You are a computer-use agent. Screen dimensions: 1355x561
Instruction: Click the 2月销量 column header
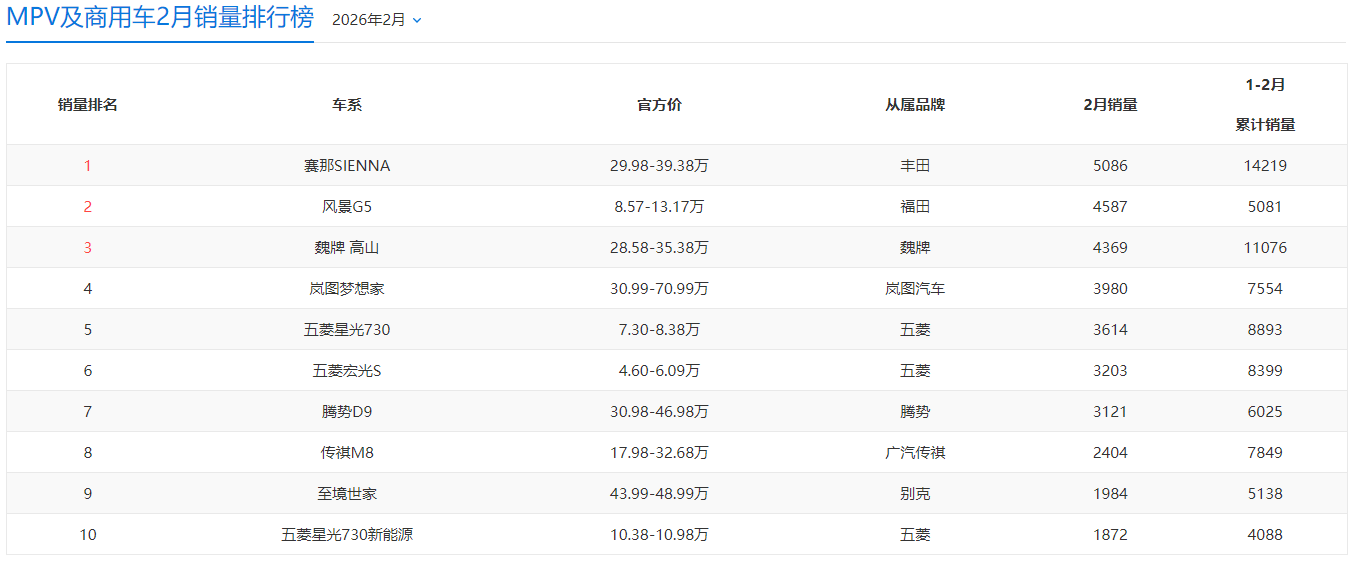1110,105
